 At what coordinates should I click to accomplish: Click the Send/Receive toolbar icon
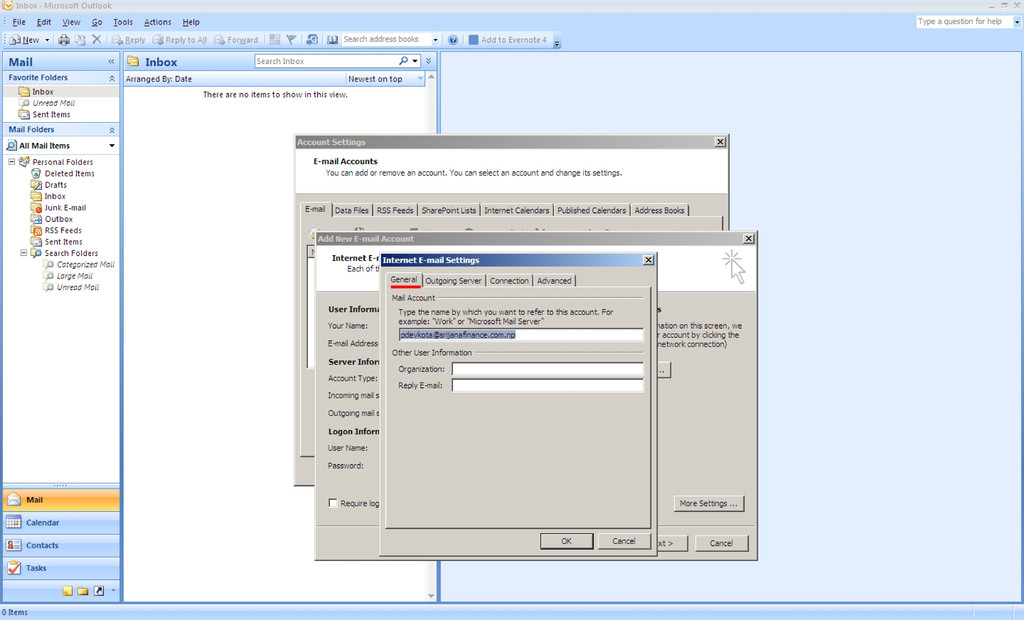[x=312, y=40]
